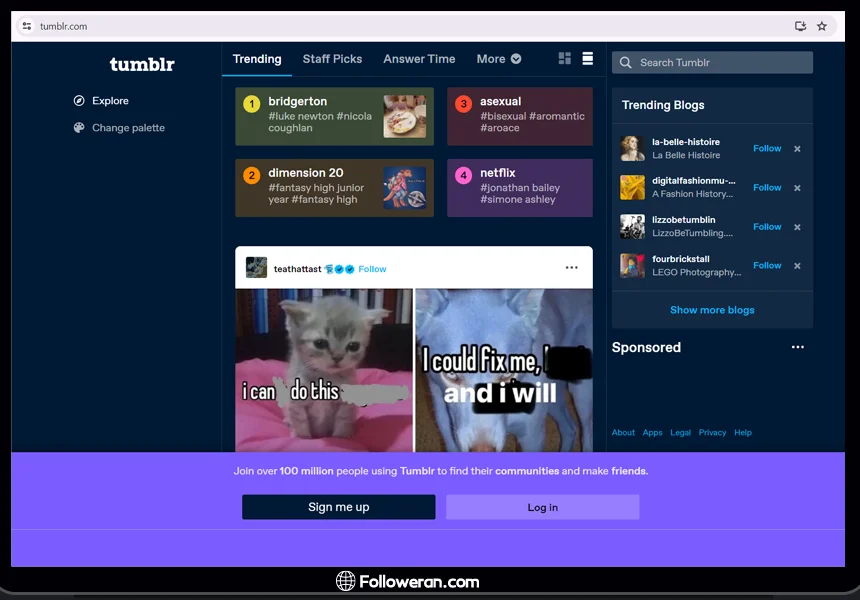Dismiss fourbrickstall blog suggestion
860x600 pixels.
pyautogui.click(x=797, y=266)
